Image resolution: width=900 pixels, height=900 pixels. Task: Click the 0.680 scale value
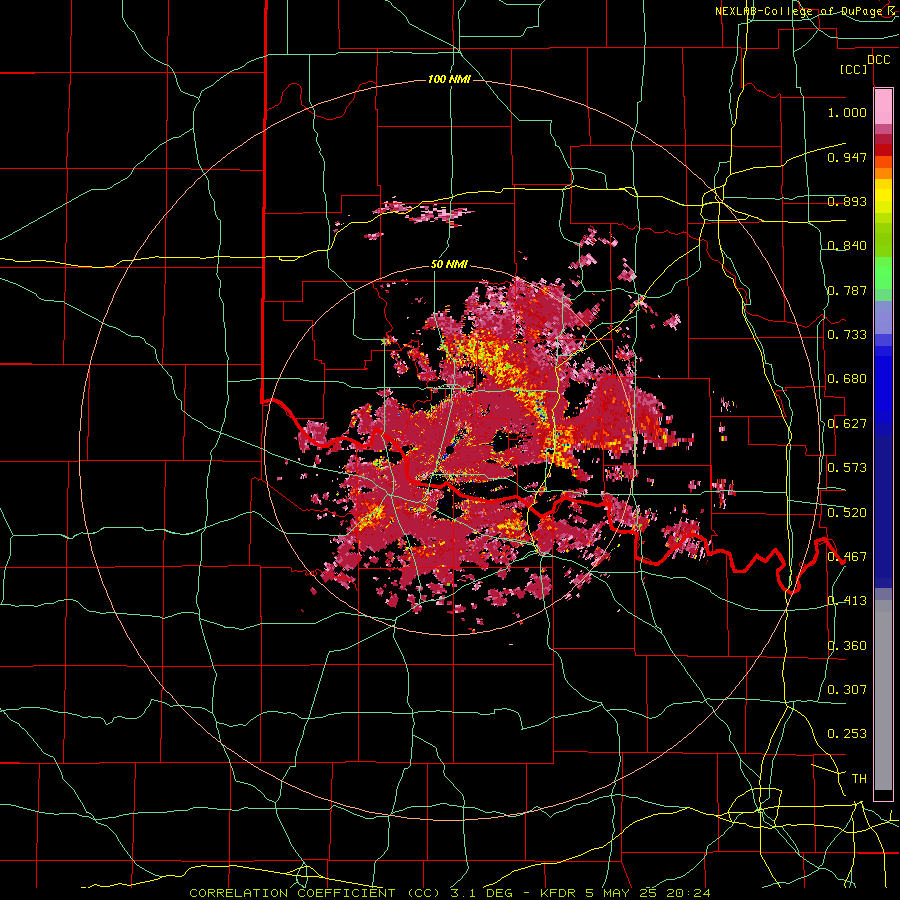coord(847,379)
